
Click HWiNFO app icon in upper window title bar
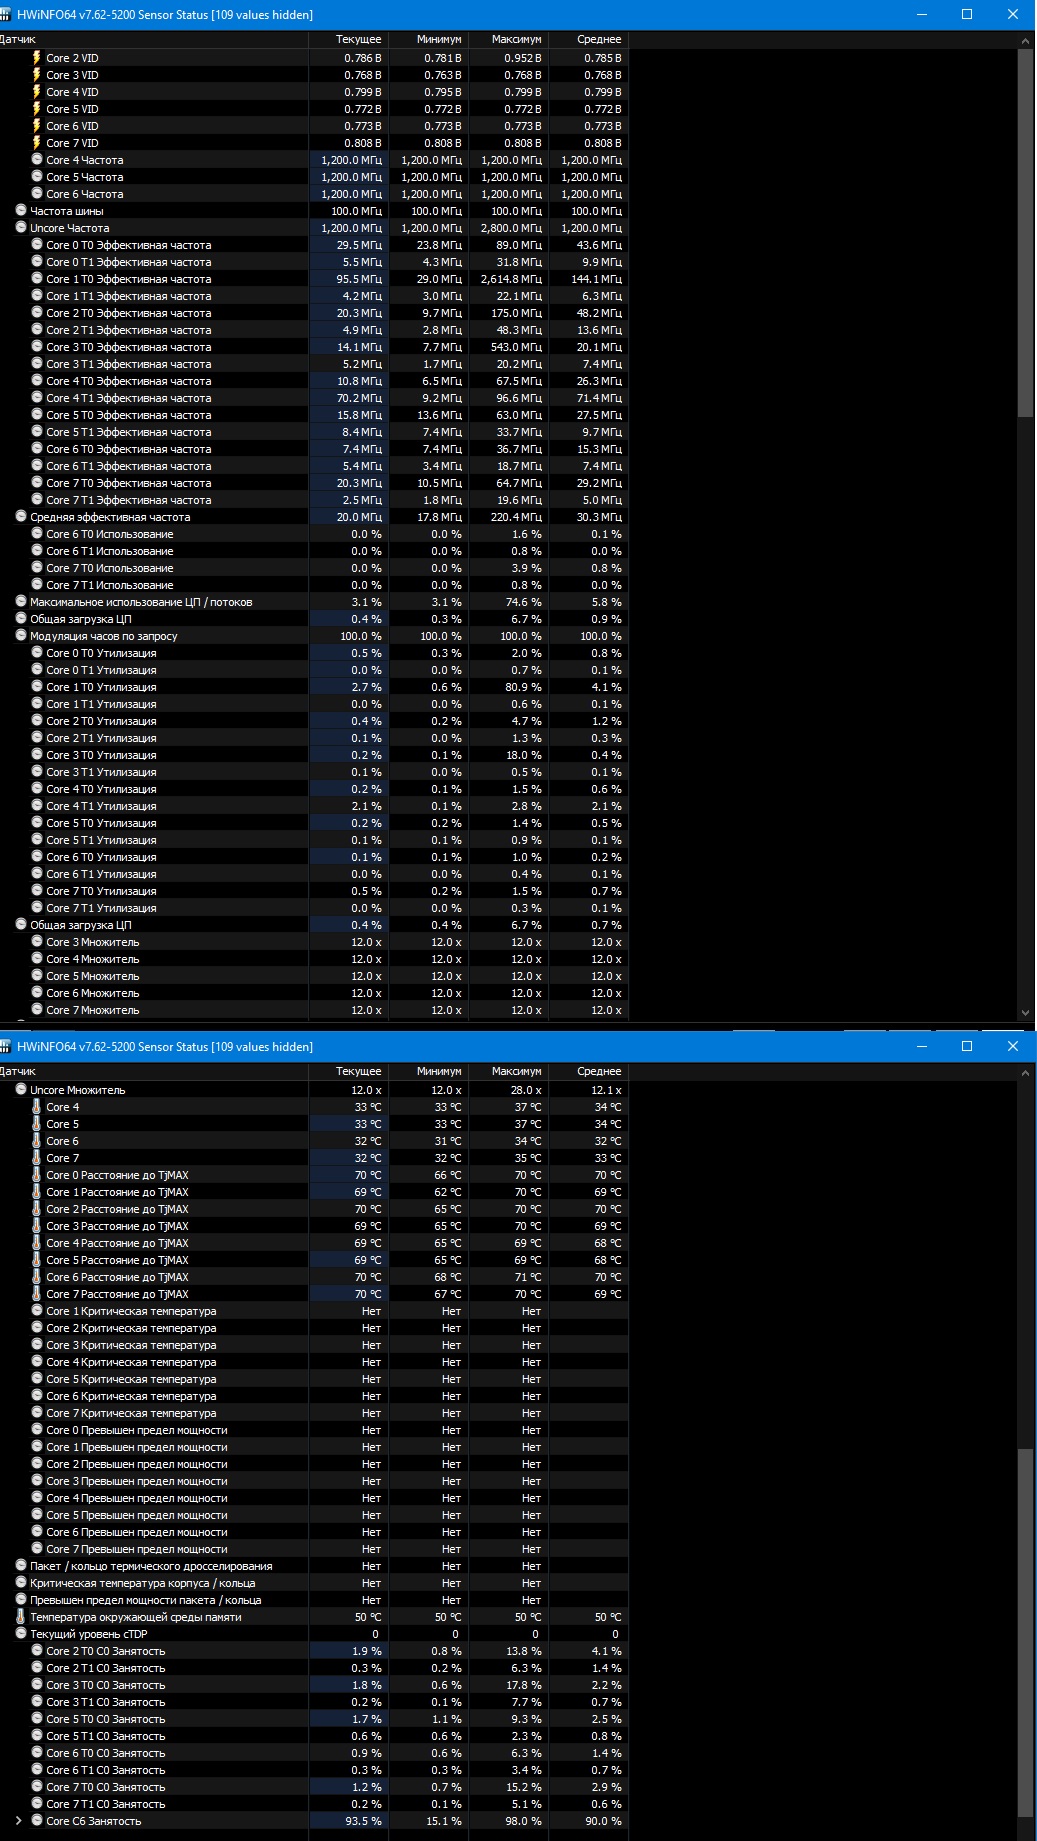[x=7, y=15]
